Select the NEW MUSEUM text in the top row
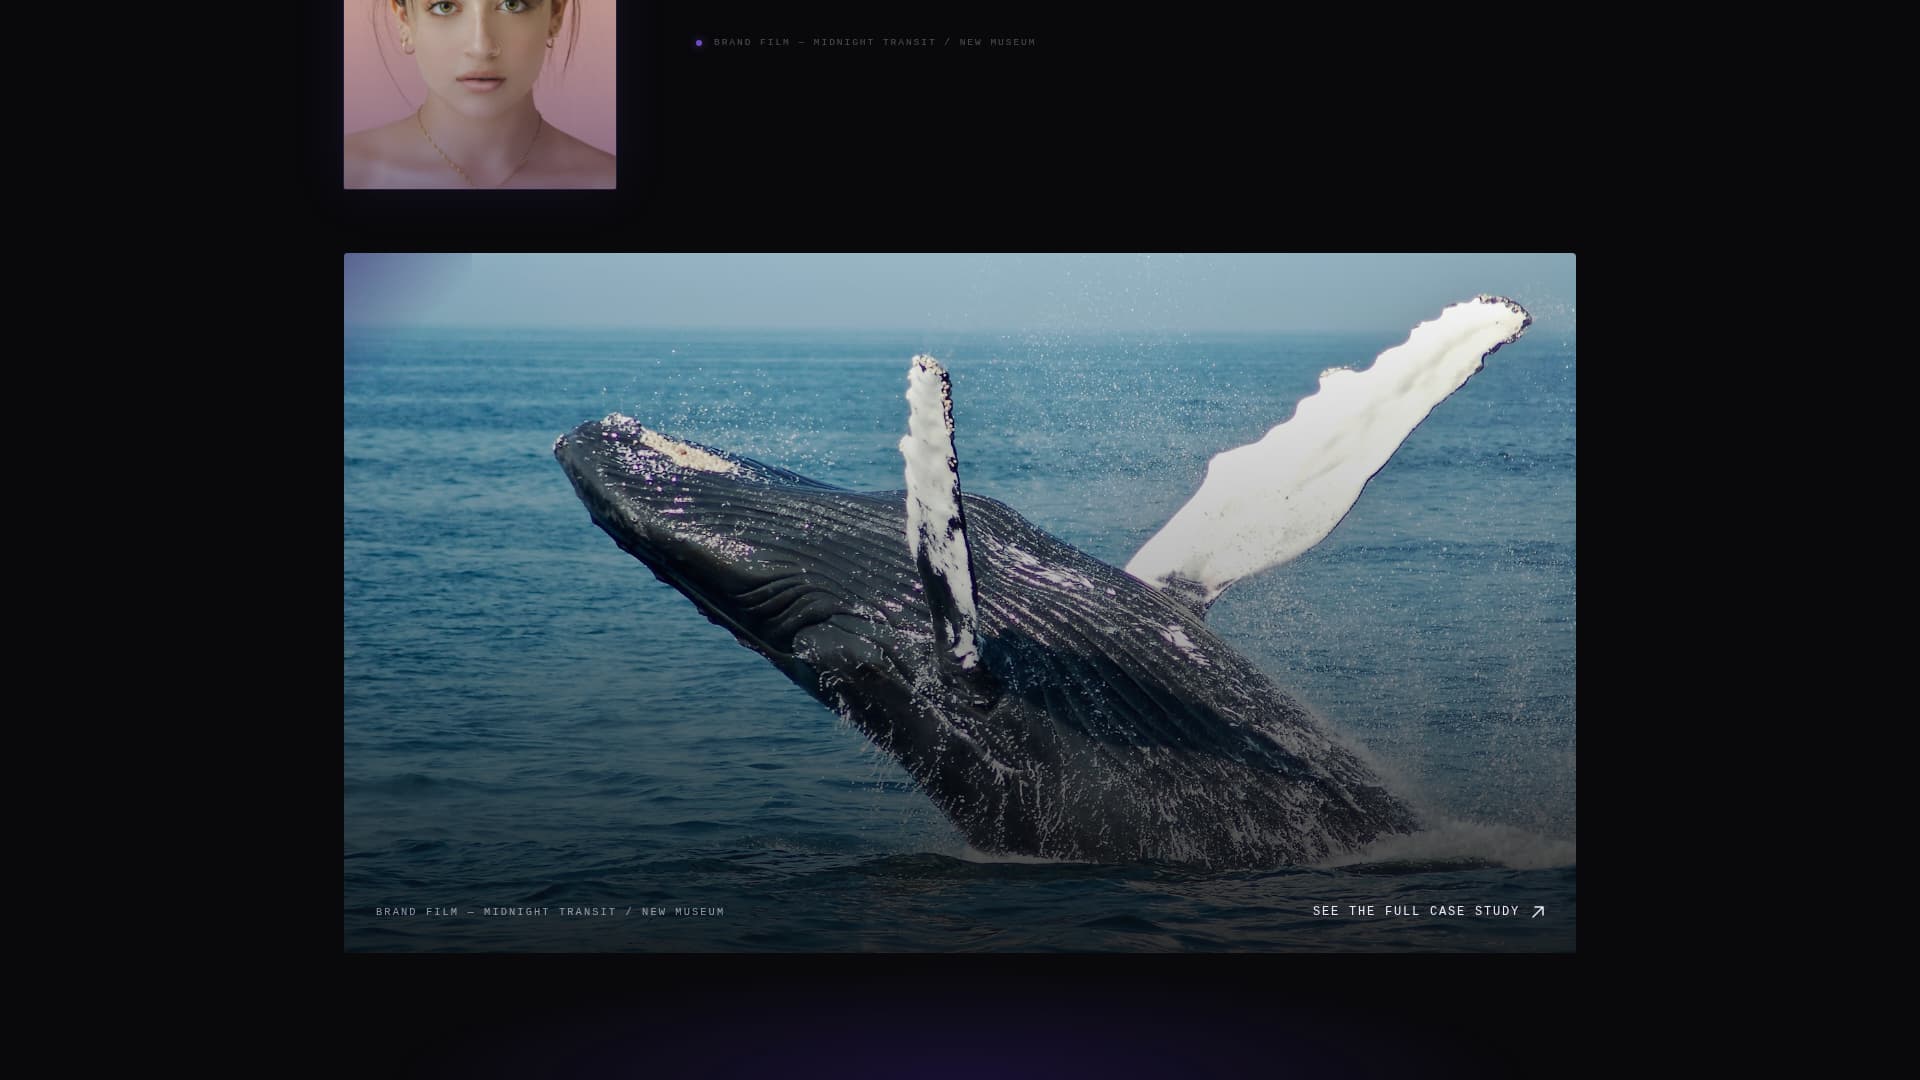The width and height of the screenshot is (1920, 1080). coord(996,42)
